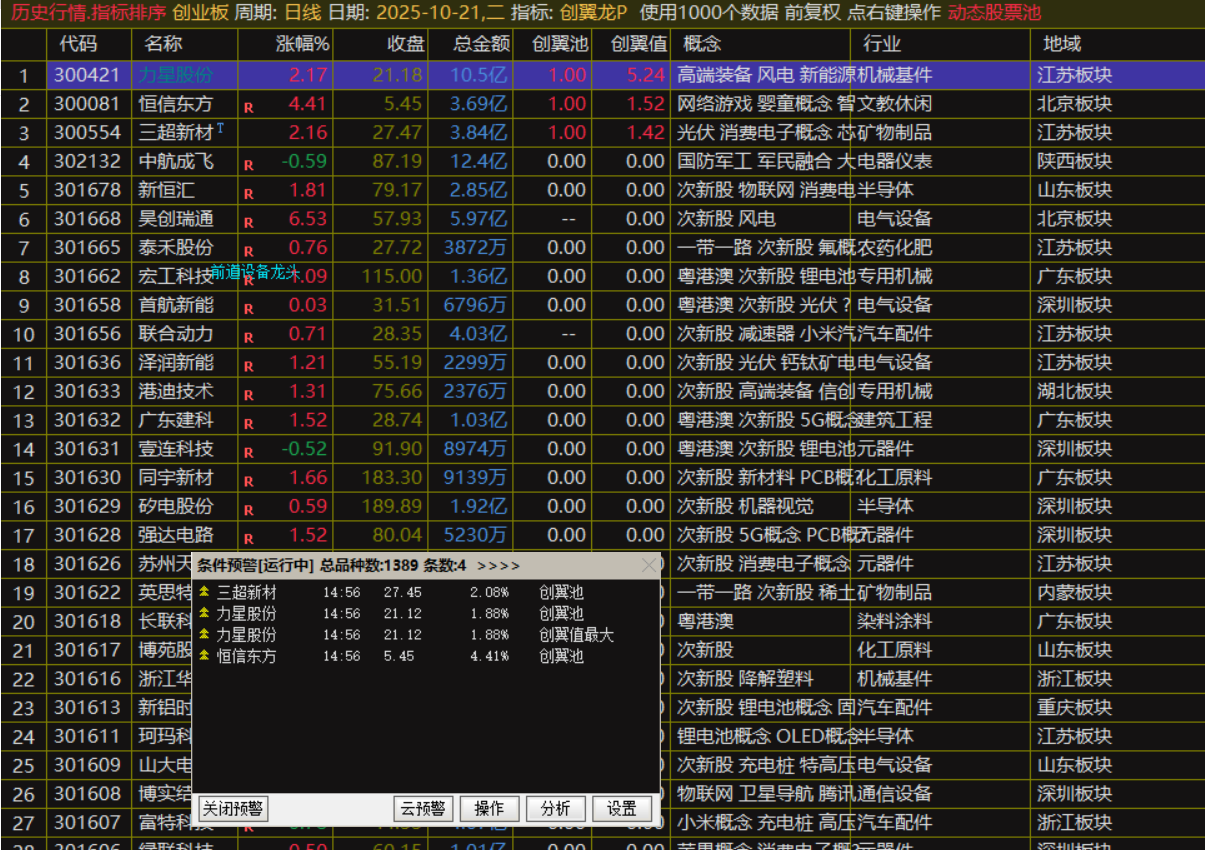This screenshot has width=1205, height=850.
Task: Click the 云预警 button
Action: coord(423,809)
